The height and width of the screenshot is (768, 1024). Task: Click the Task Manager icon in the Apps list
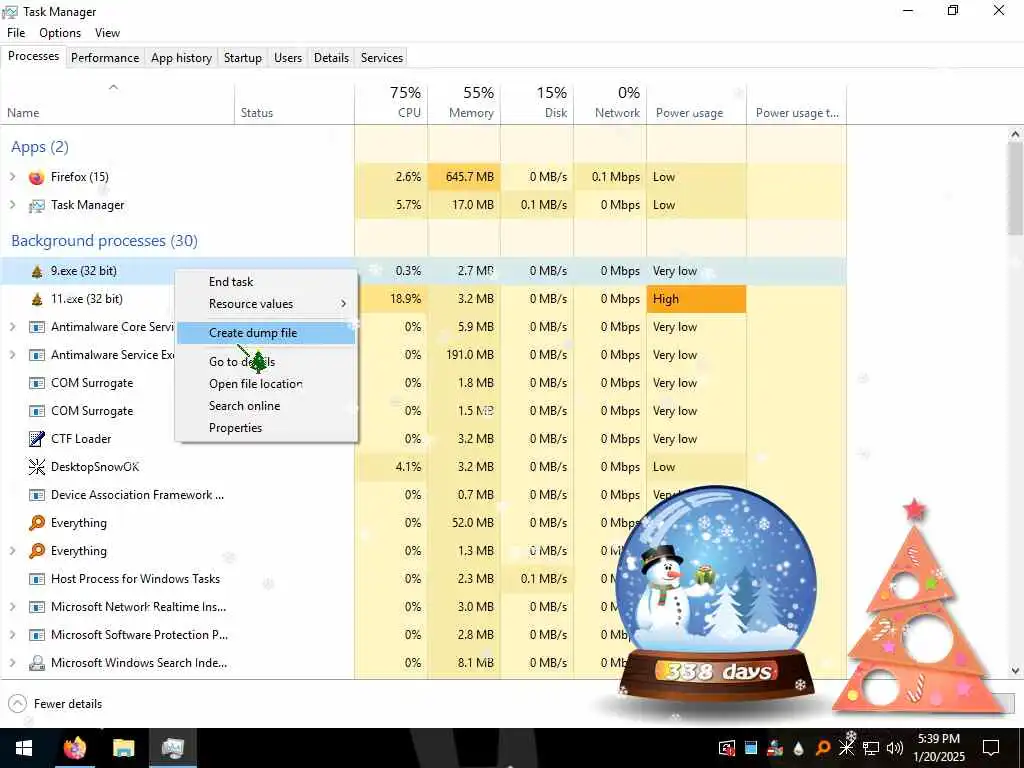[x=37, y=205]
